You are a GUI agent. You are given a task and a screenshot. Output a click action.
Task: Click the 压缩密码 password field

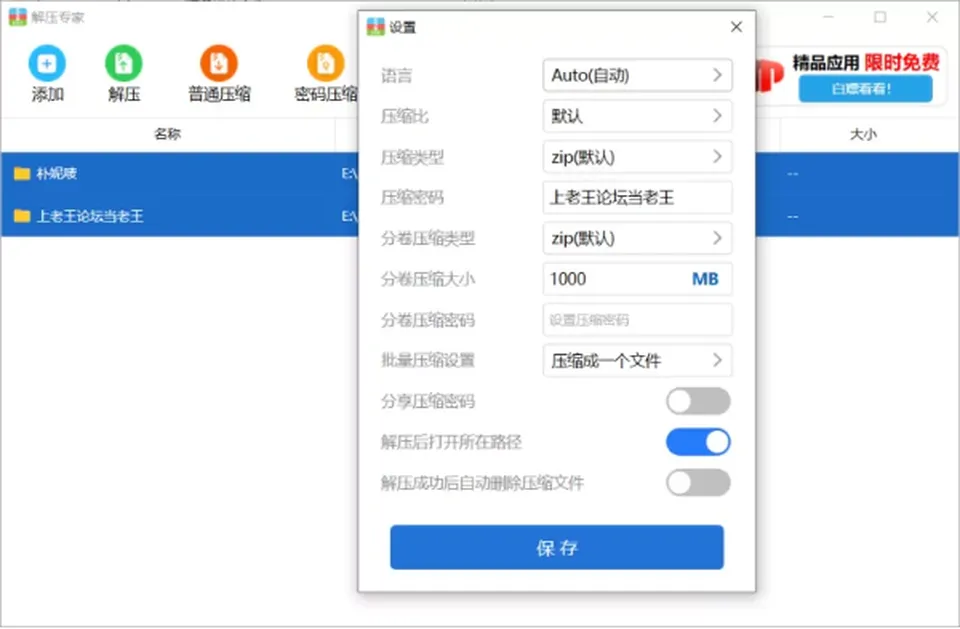click(637, 197)
